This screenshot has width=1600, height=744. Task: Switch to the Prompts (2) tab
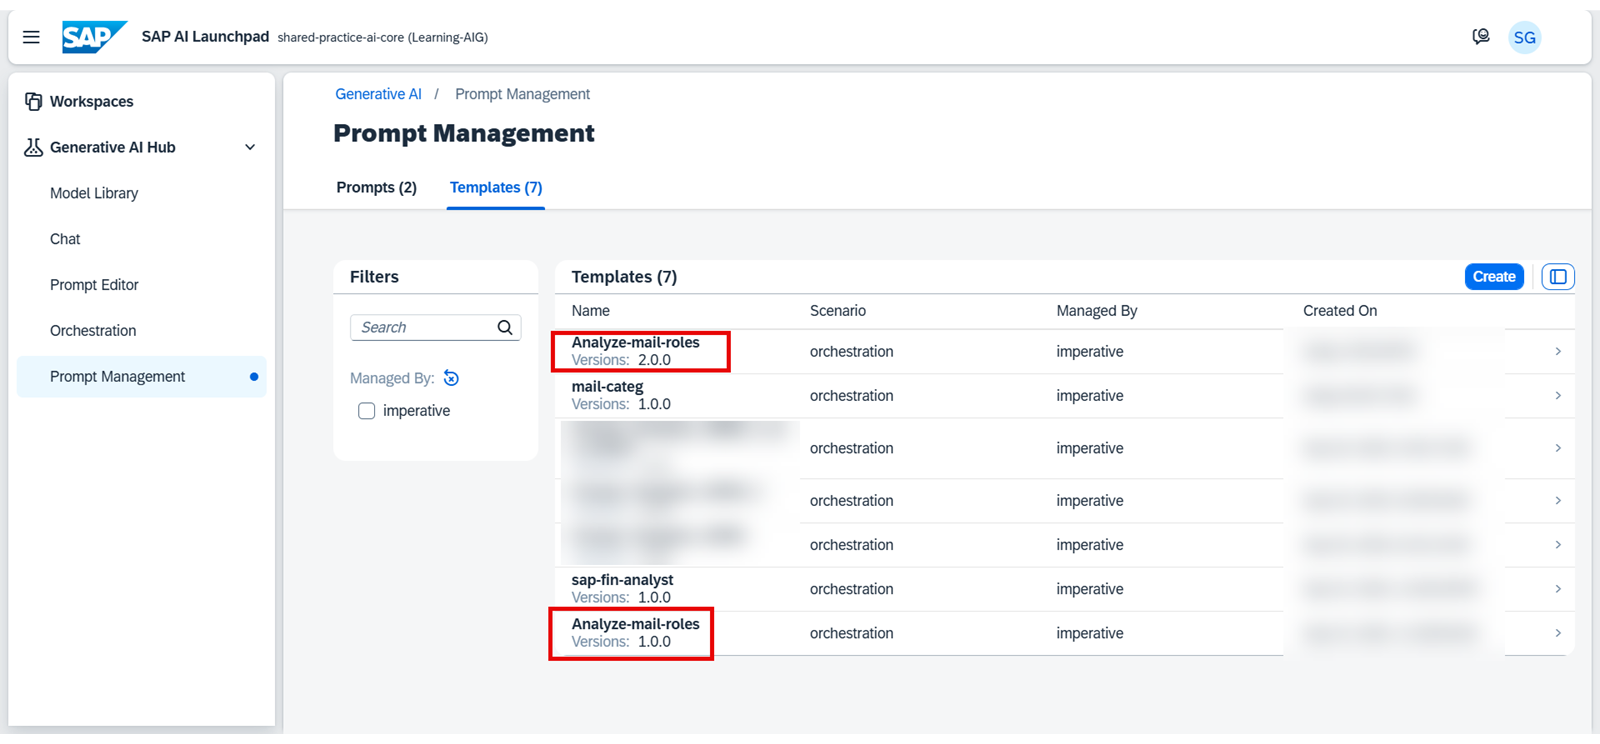point(376,187)
